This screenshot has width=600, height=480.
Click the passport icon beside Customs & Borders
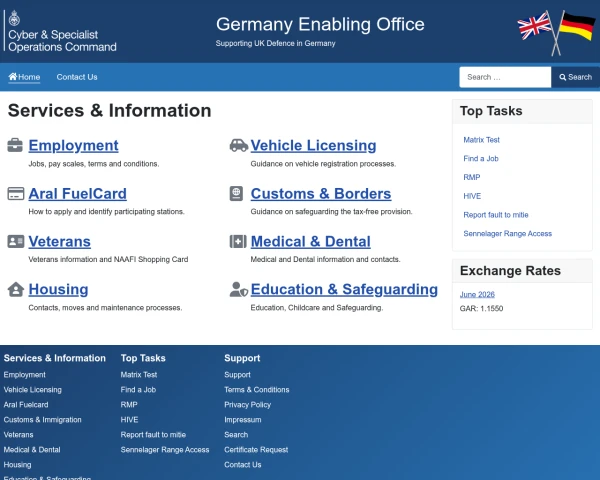(236, 193)
